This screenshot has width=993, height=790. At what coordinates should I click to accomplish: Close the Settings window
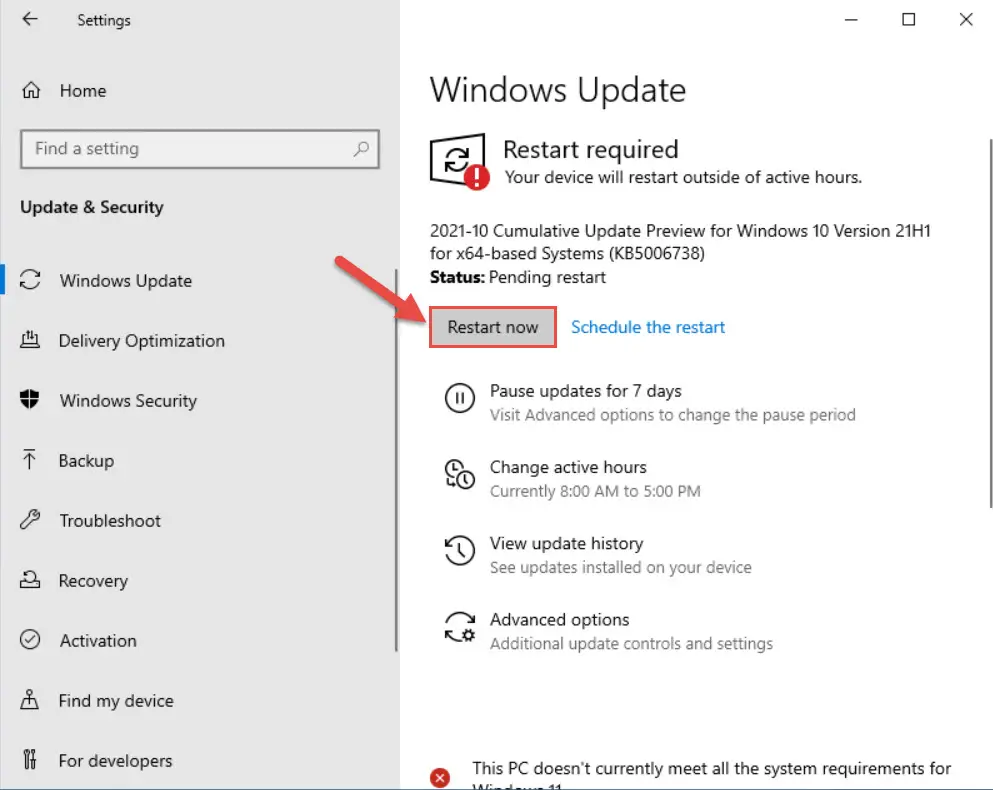(x=966, y=20)
